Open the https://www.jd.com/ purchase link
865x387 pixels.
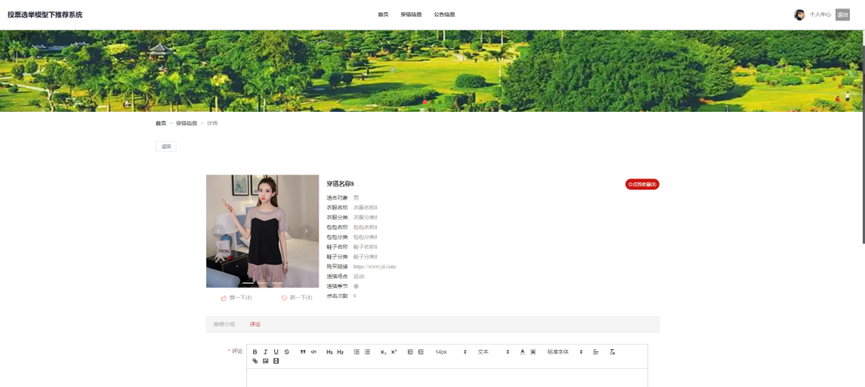(x=375, y=267)
